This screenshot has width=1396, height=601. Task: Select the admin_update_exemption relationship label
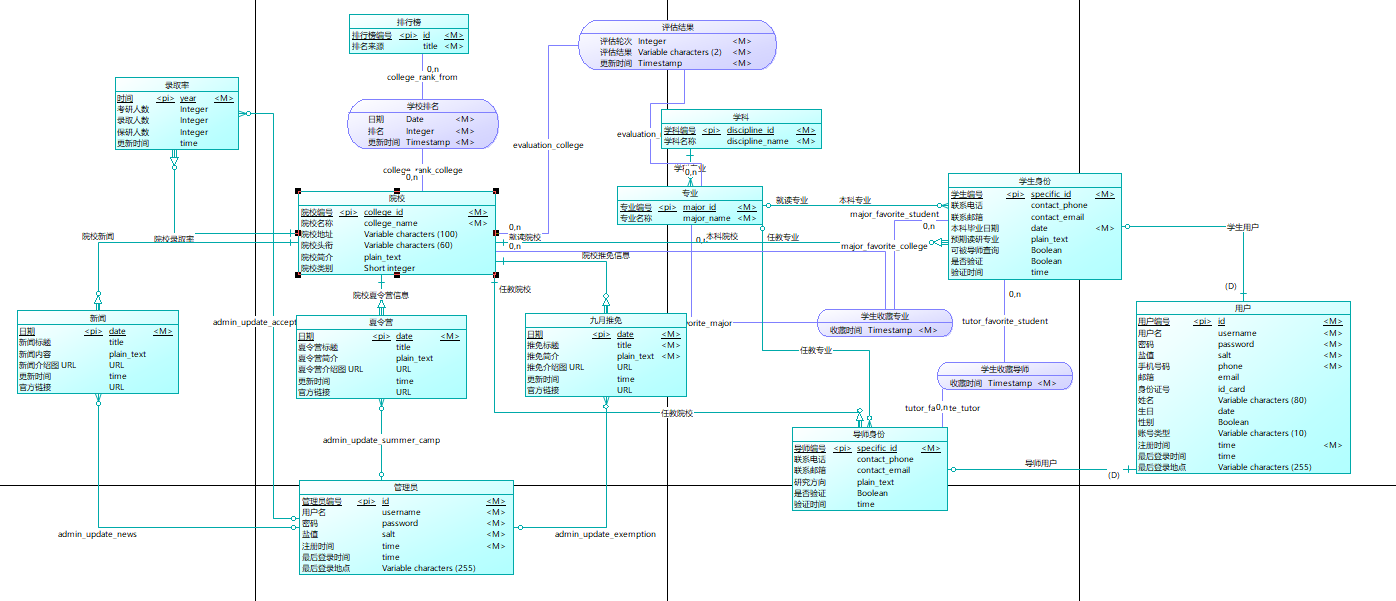[606, 534]
